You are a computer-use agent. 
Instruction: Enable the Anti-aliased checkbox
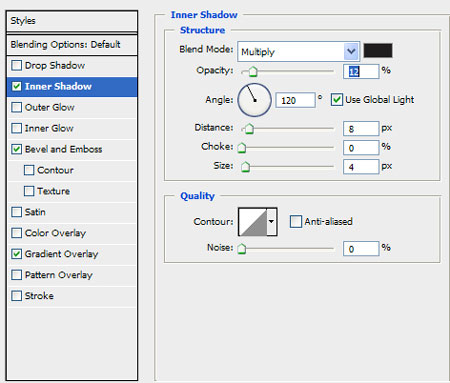(x=296, y=221)
